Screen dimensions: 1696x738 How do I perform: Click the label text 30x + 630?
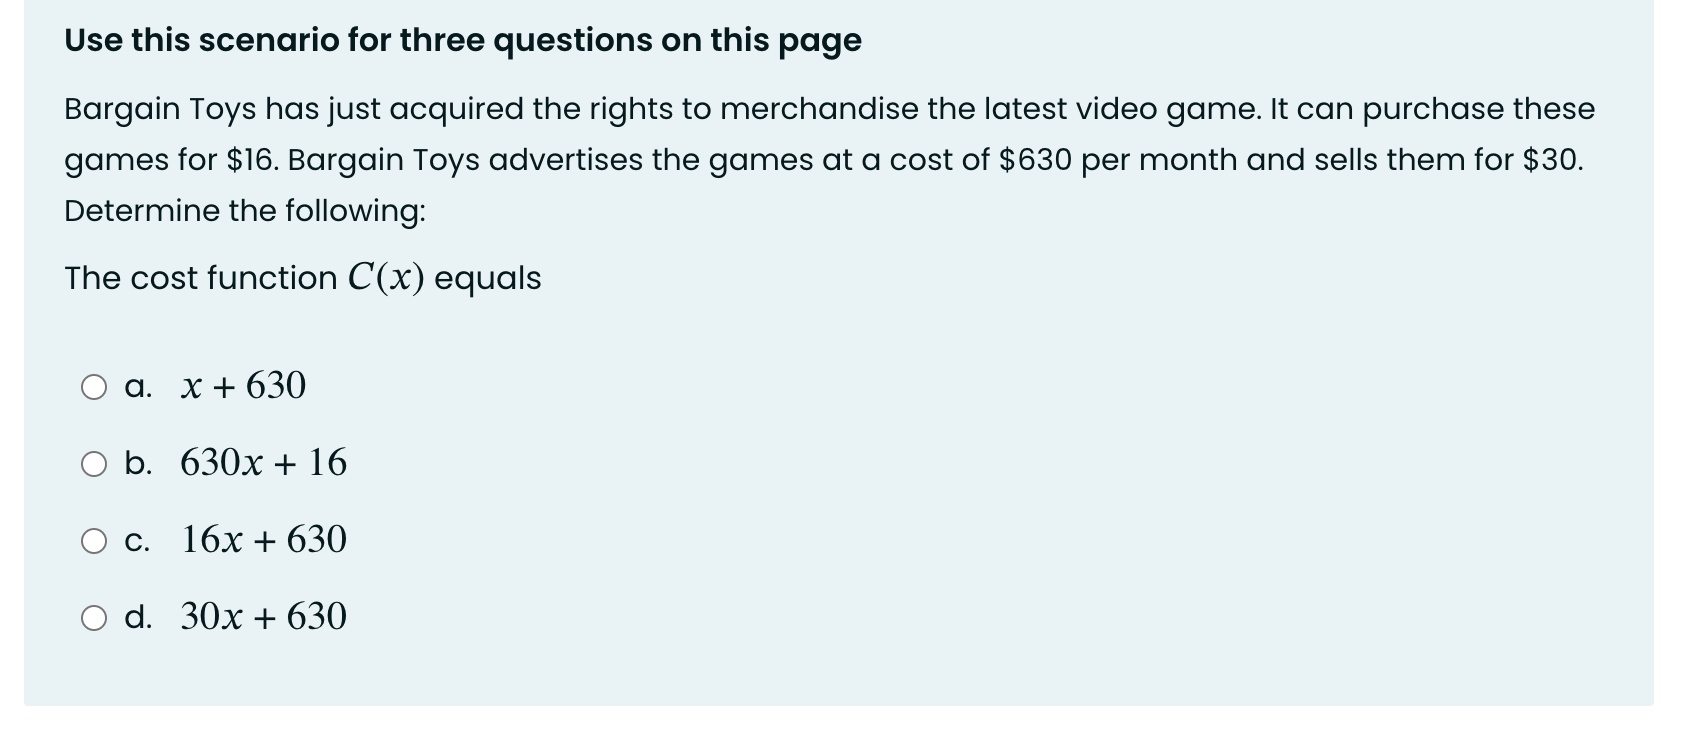click(x=263, y=617)
